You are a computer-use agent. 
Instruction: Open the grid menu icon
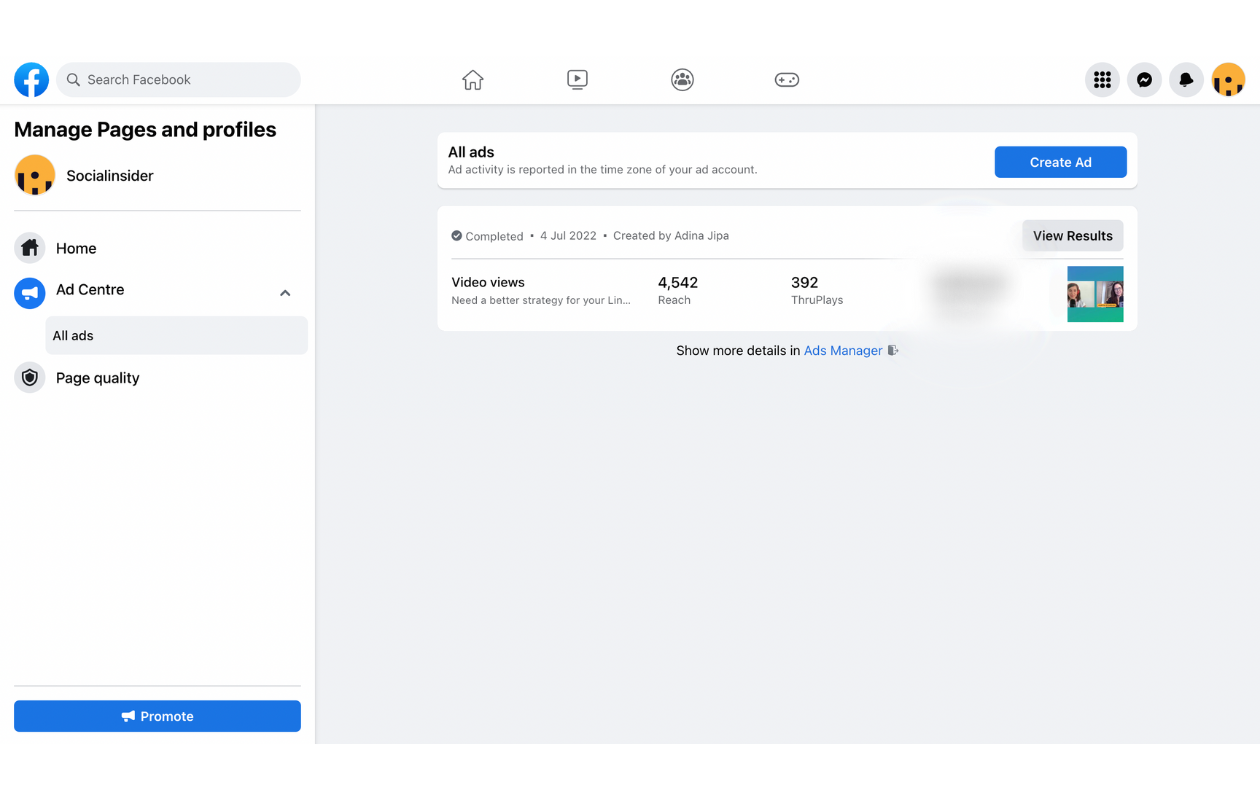(1102, 80)
